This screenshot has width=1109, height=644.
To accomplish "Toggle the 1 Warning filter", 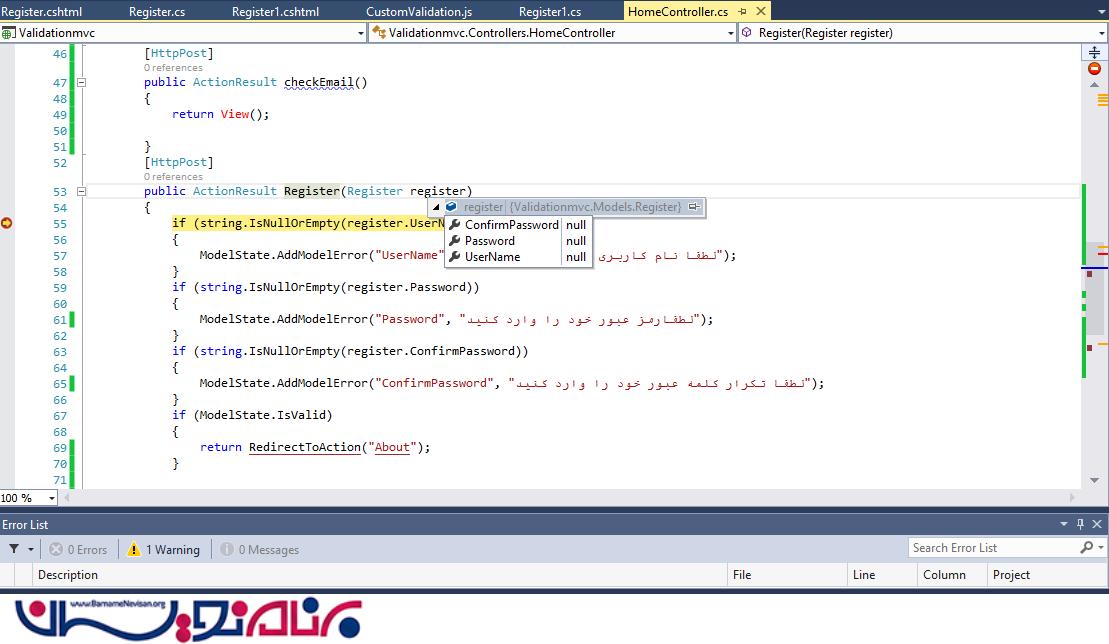I will (163, 549).
